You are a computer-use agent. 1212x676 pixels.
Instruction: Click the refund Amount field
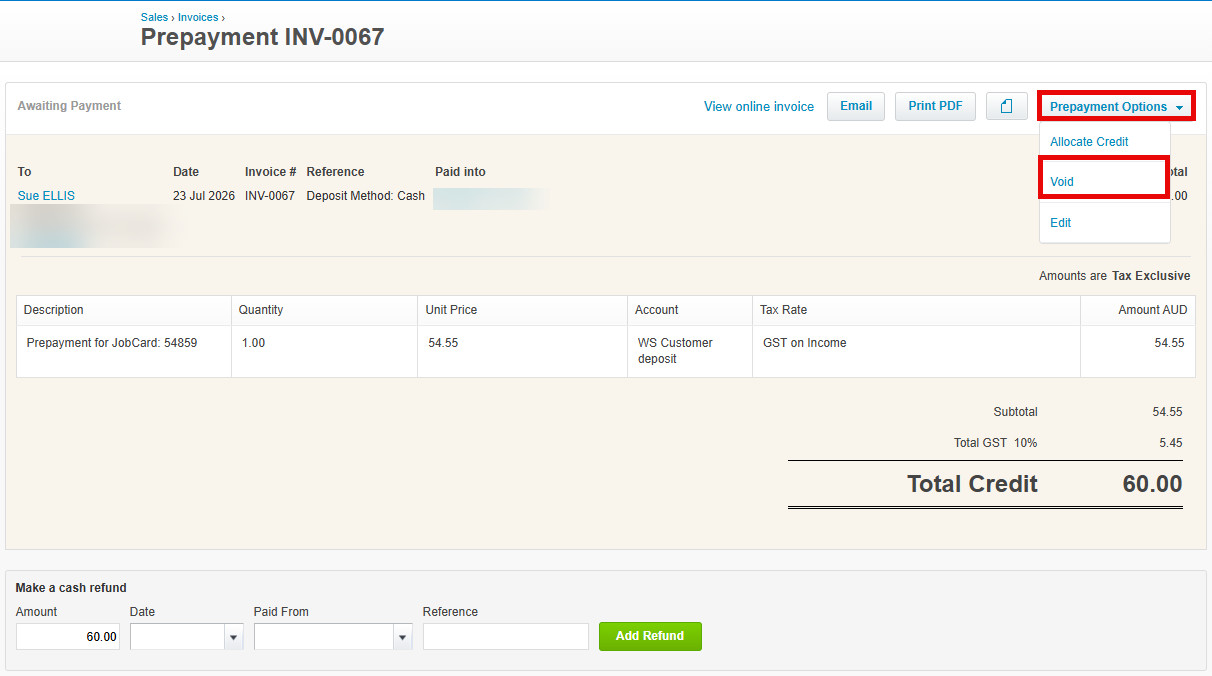point(68,636)
